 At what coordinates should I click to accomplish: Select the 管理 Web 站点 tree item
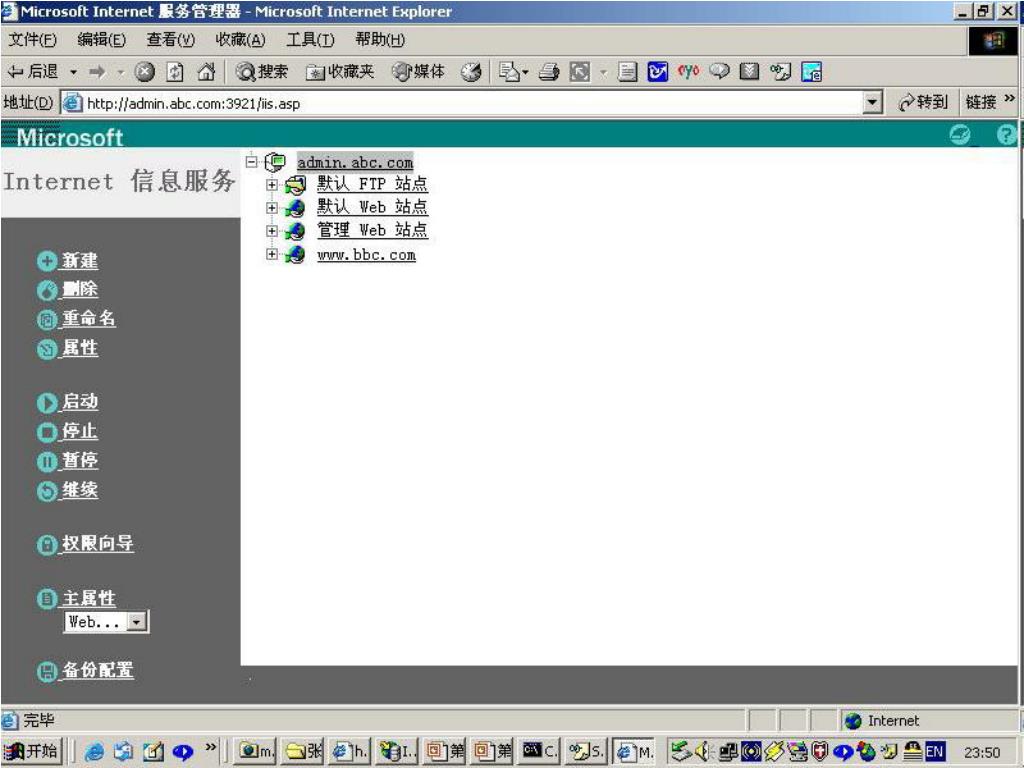372,231
